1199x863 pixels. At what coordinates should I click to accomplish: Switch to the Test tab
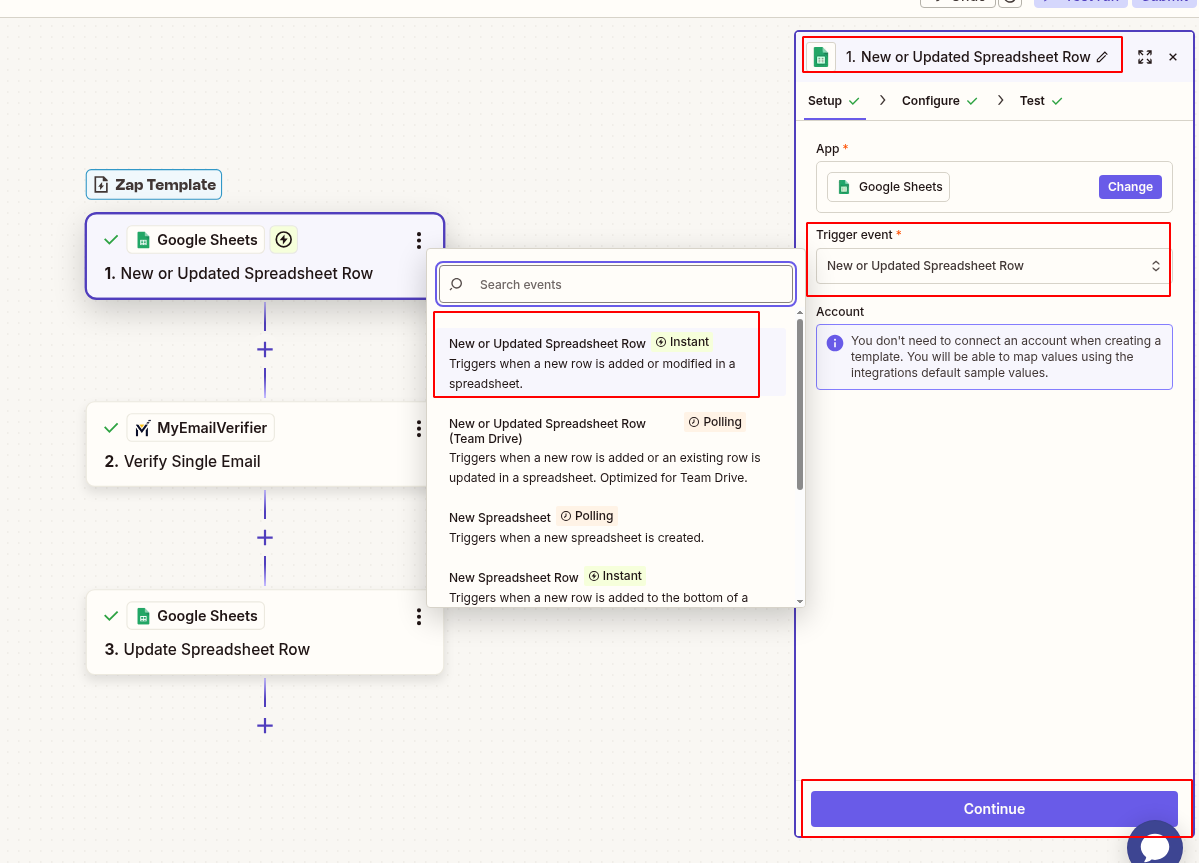pyautogui.click(x=1033, y=100)
